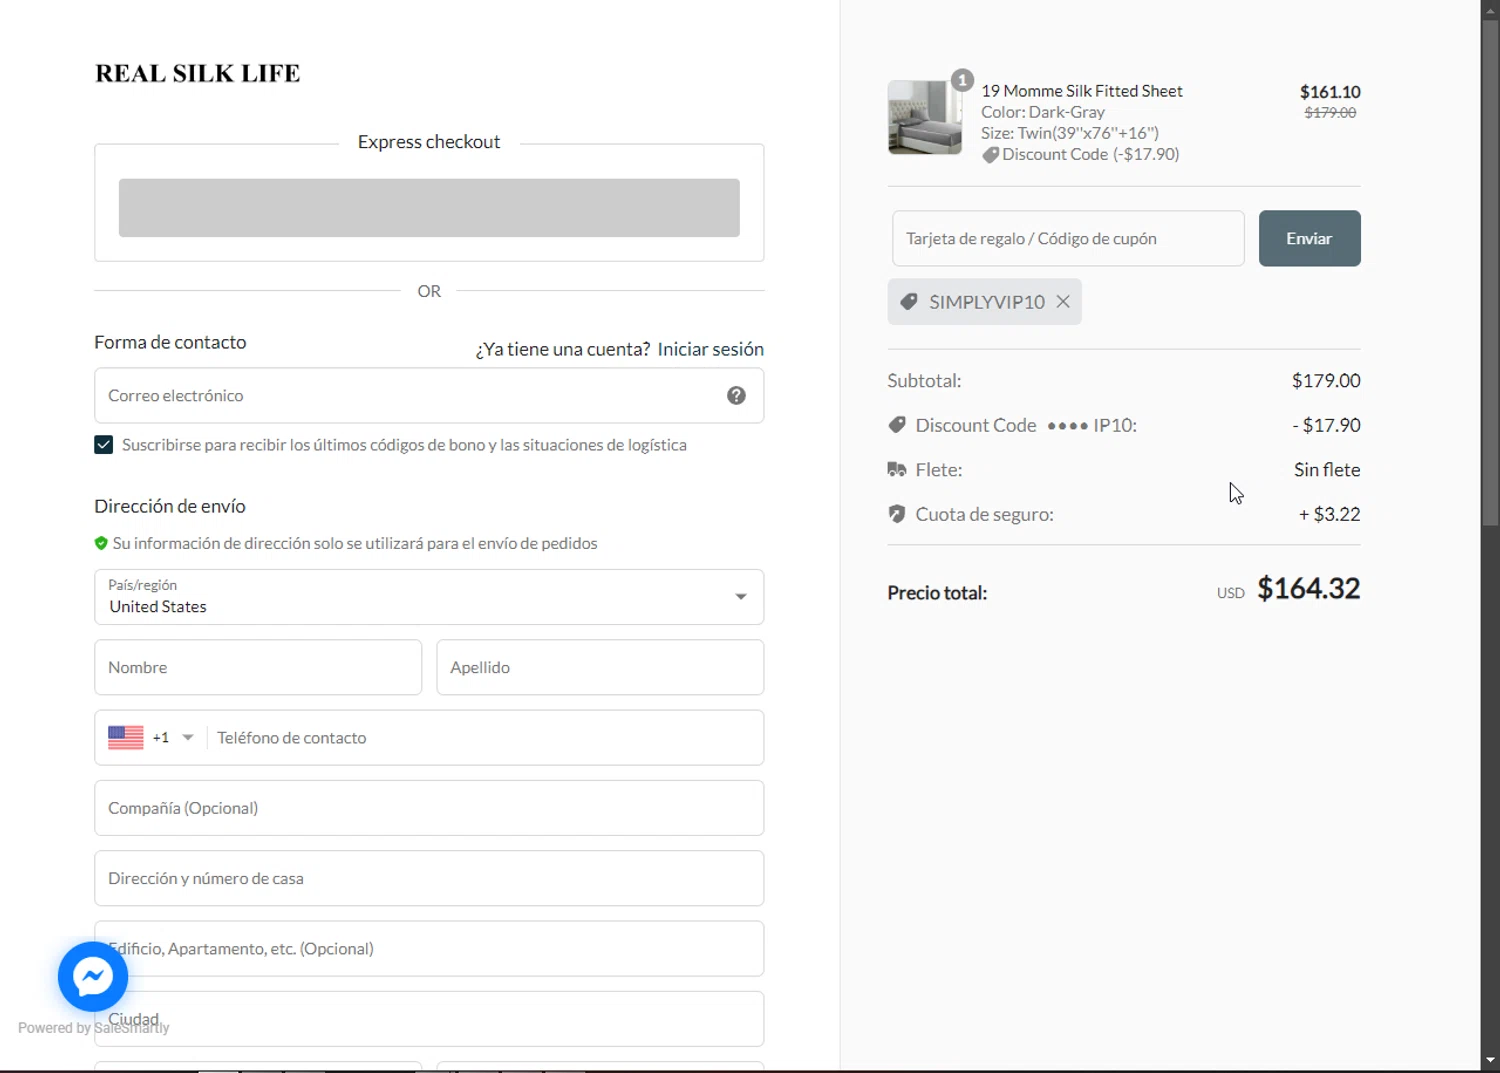1500x1073 pixels.
Task: Focus the Tarjeta de regalo / Código de cupón field
Action: (1068, 238)
